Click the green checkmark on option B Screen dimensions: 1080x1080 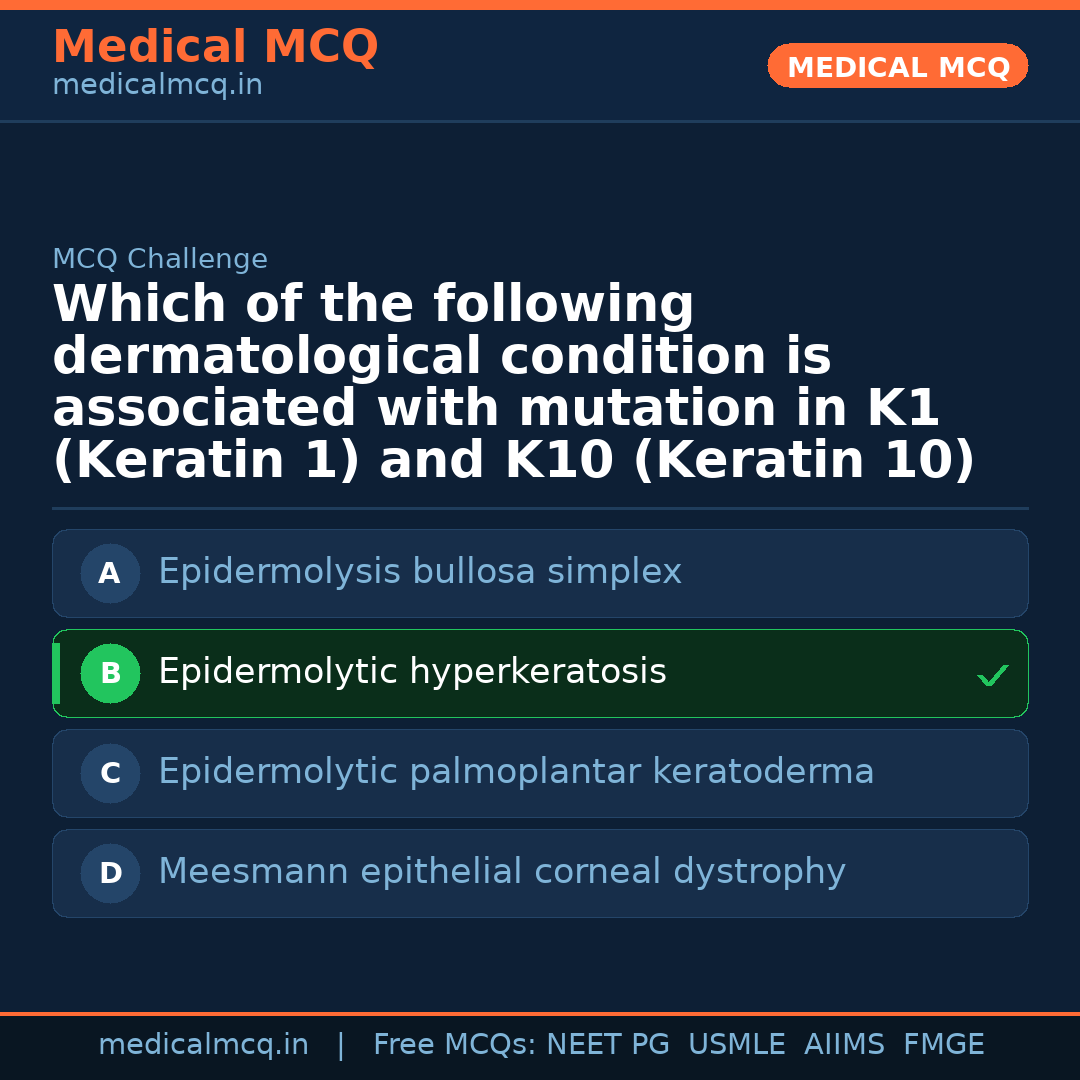click(992, 676)
